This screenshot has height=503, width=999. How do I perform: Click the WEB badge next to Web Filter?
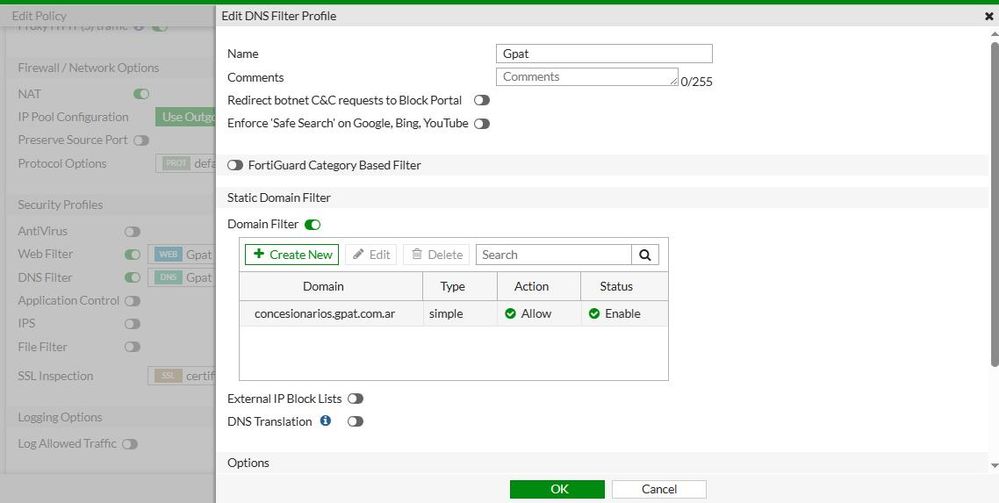point(169,254)
